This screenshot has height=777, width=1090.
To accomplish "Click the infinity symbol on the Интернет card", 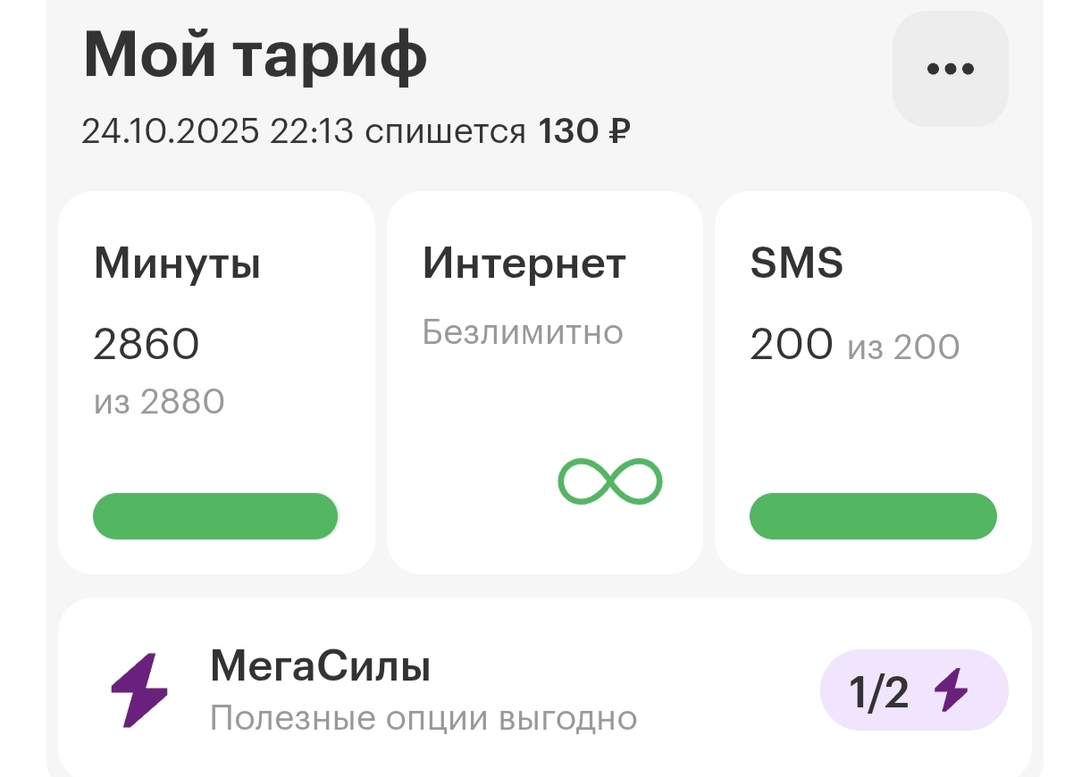I will tap(608, 481).
